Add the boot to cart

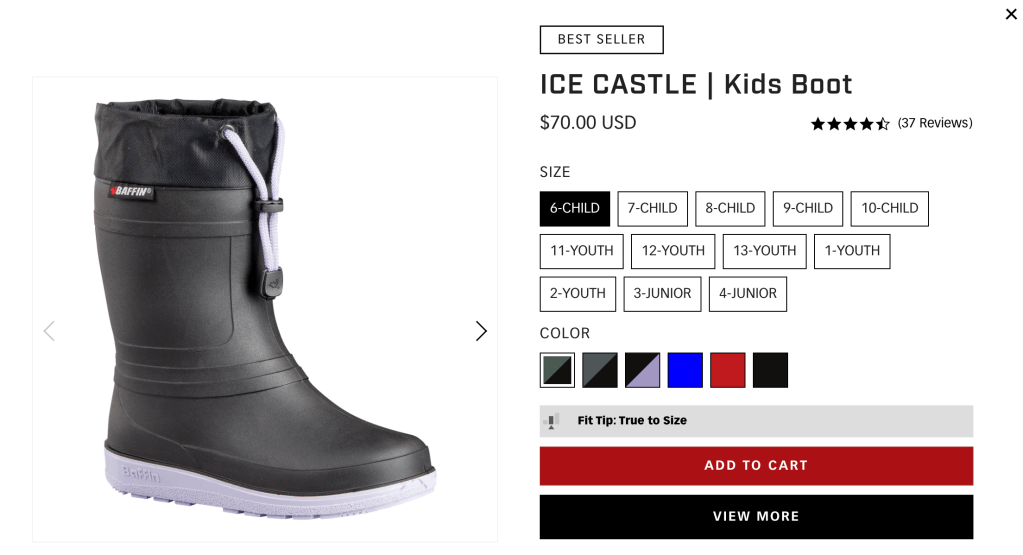[x=756, y=466]
